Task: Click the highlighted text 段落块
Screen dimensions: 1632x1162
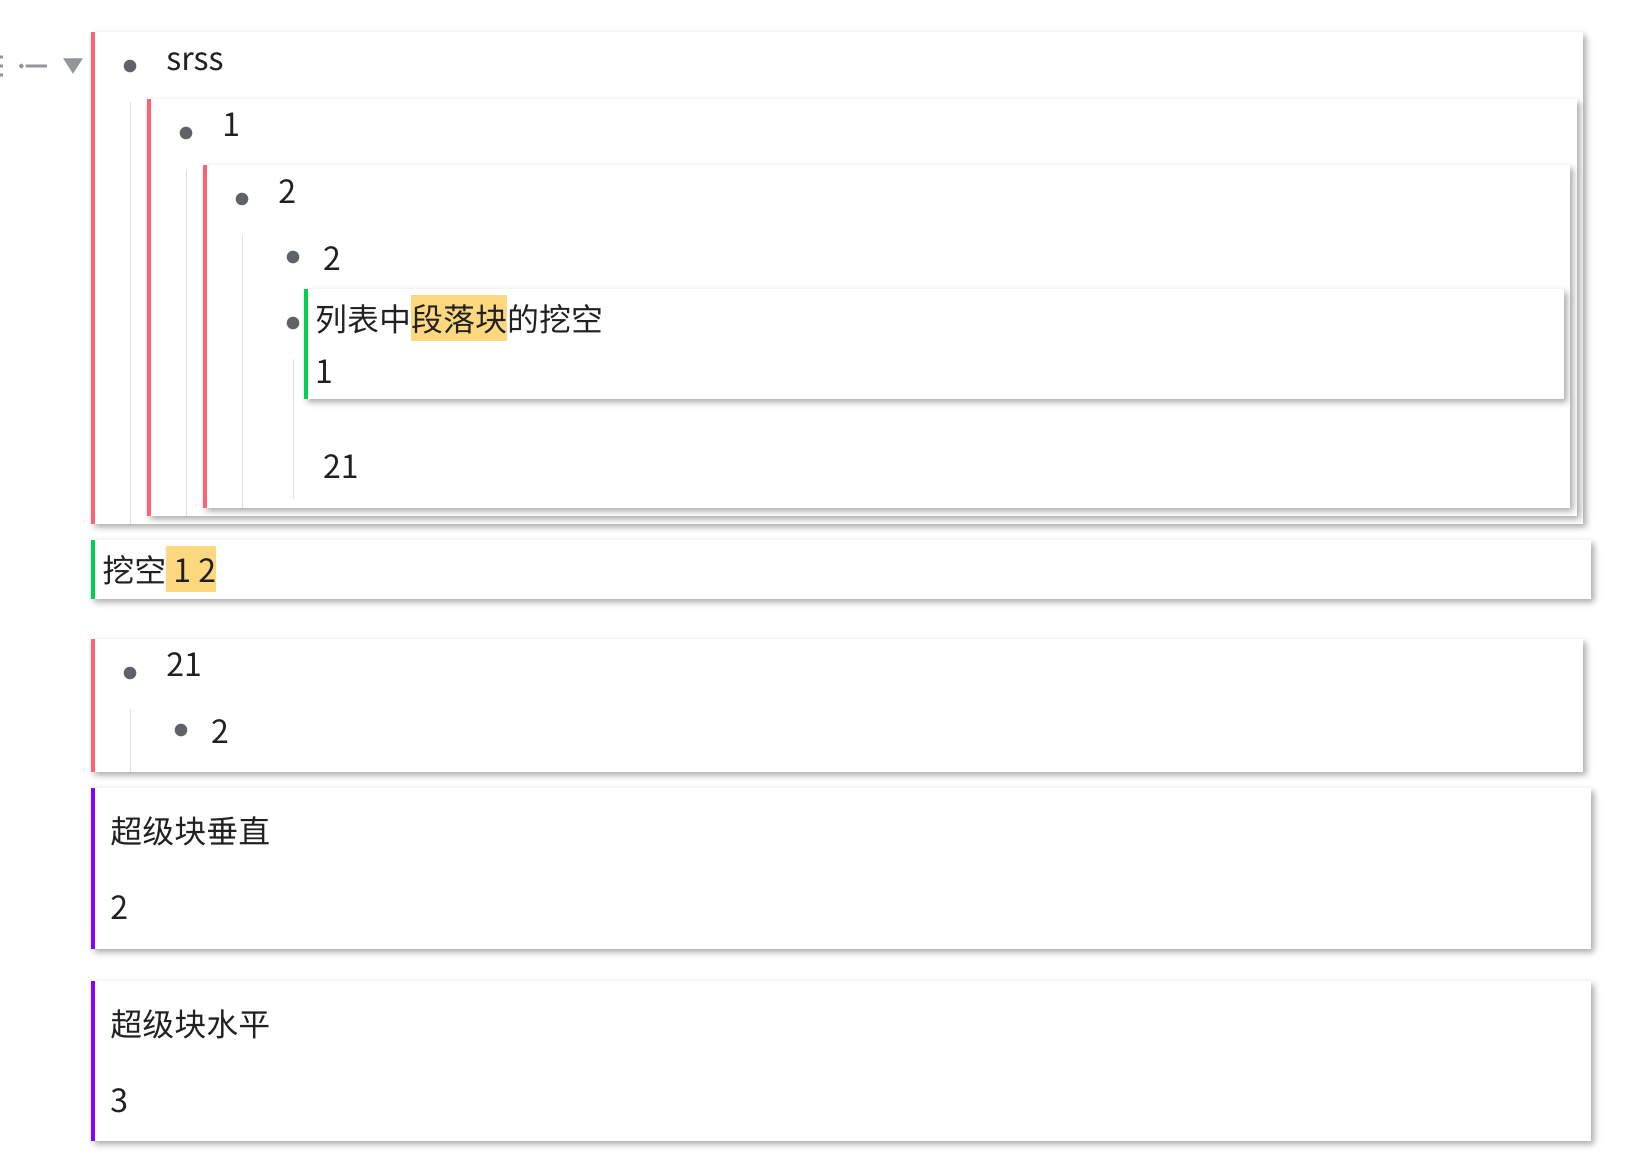Action: (458, 319)
